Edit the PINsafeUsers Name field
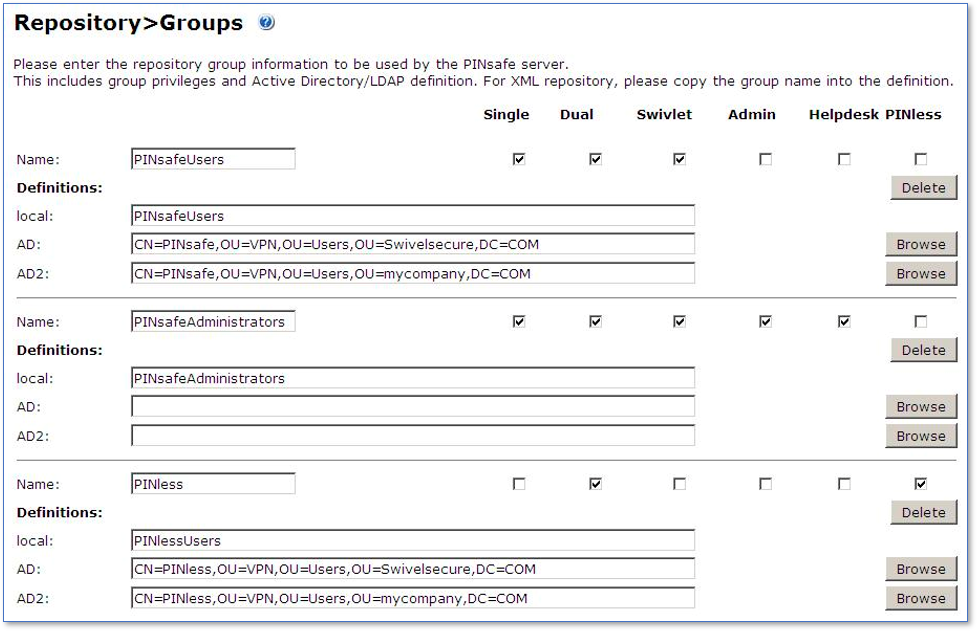Screen dimensions: 977x631 click(213, 159)
